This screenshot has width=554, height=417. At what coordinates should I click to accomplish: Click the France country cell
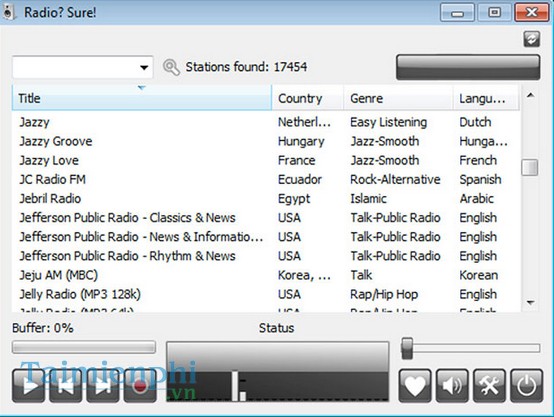(296, 160)
